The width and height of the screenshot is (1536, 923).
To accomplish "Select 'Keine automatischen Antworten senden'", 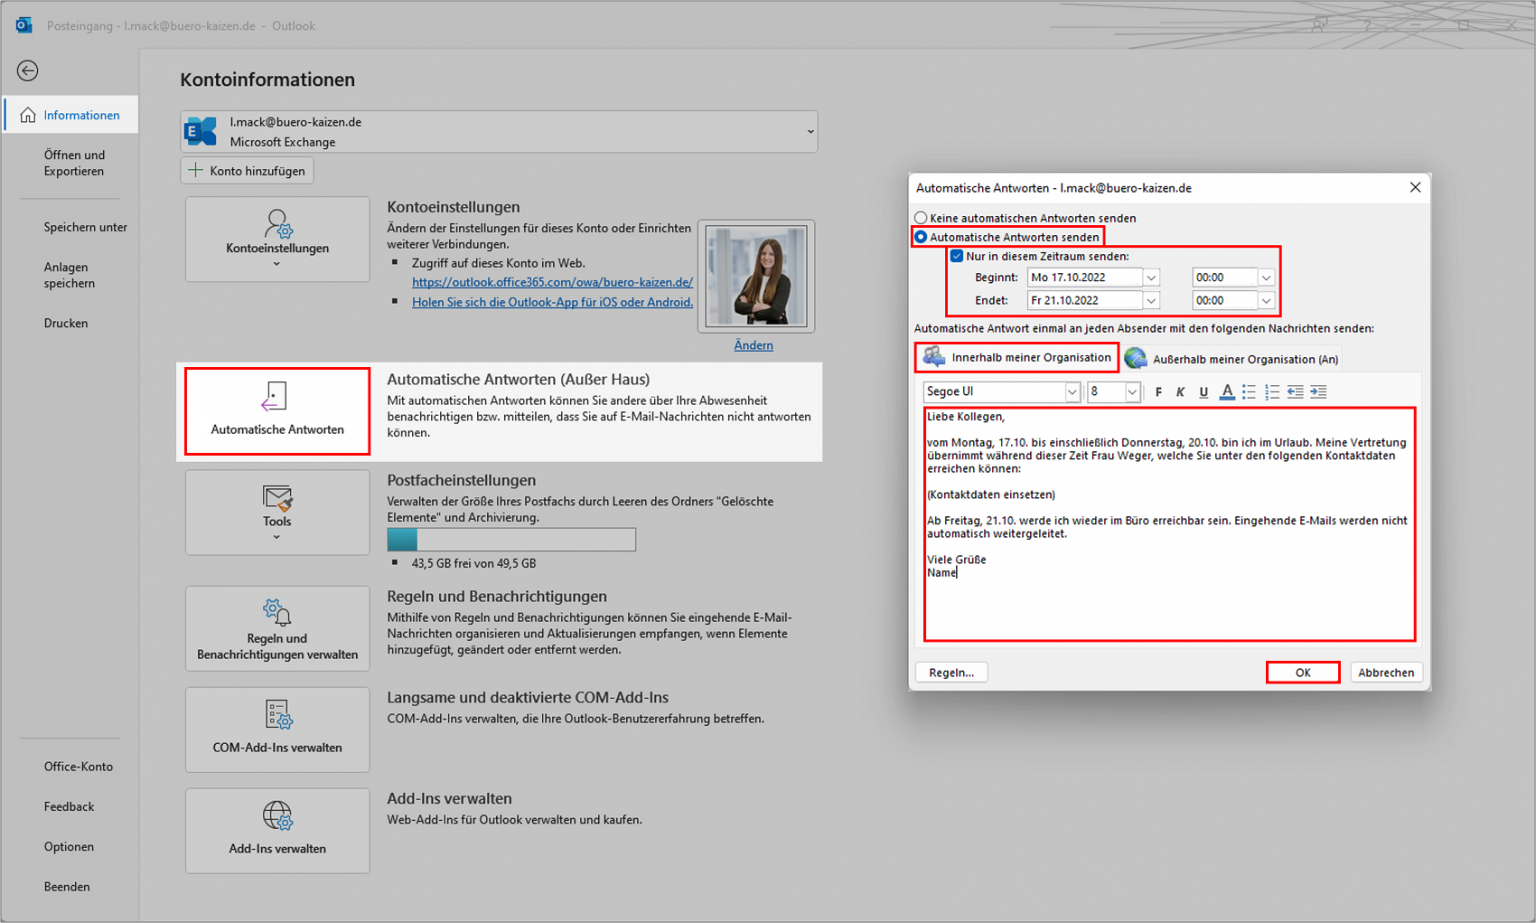I will tap(920, 217).
